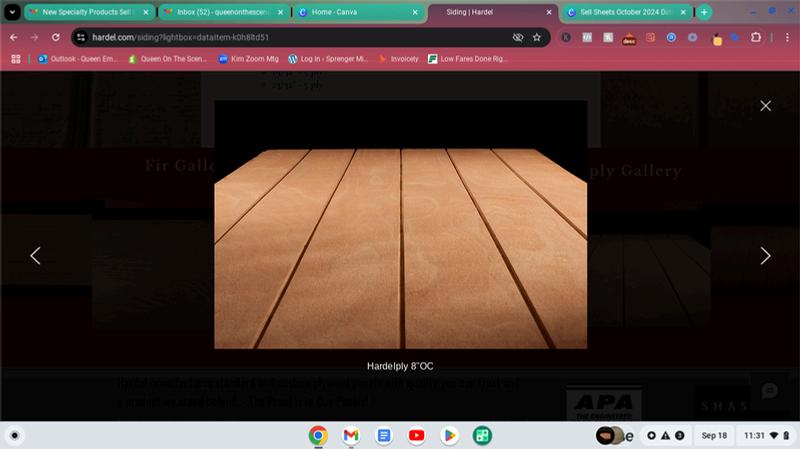Open Chrome from the shelf

click(318, 435)
